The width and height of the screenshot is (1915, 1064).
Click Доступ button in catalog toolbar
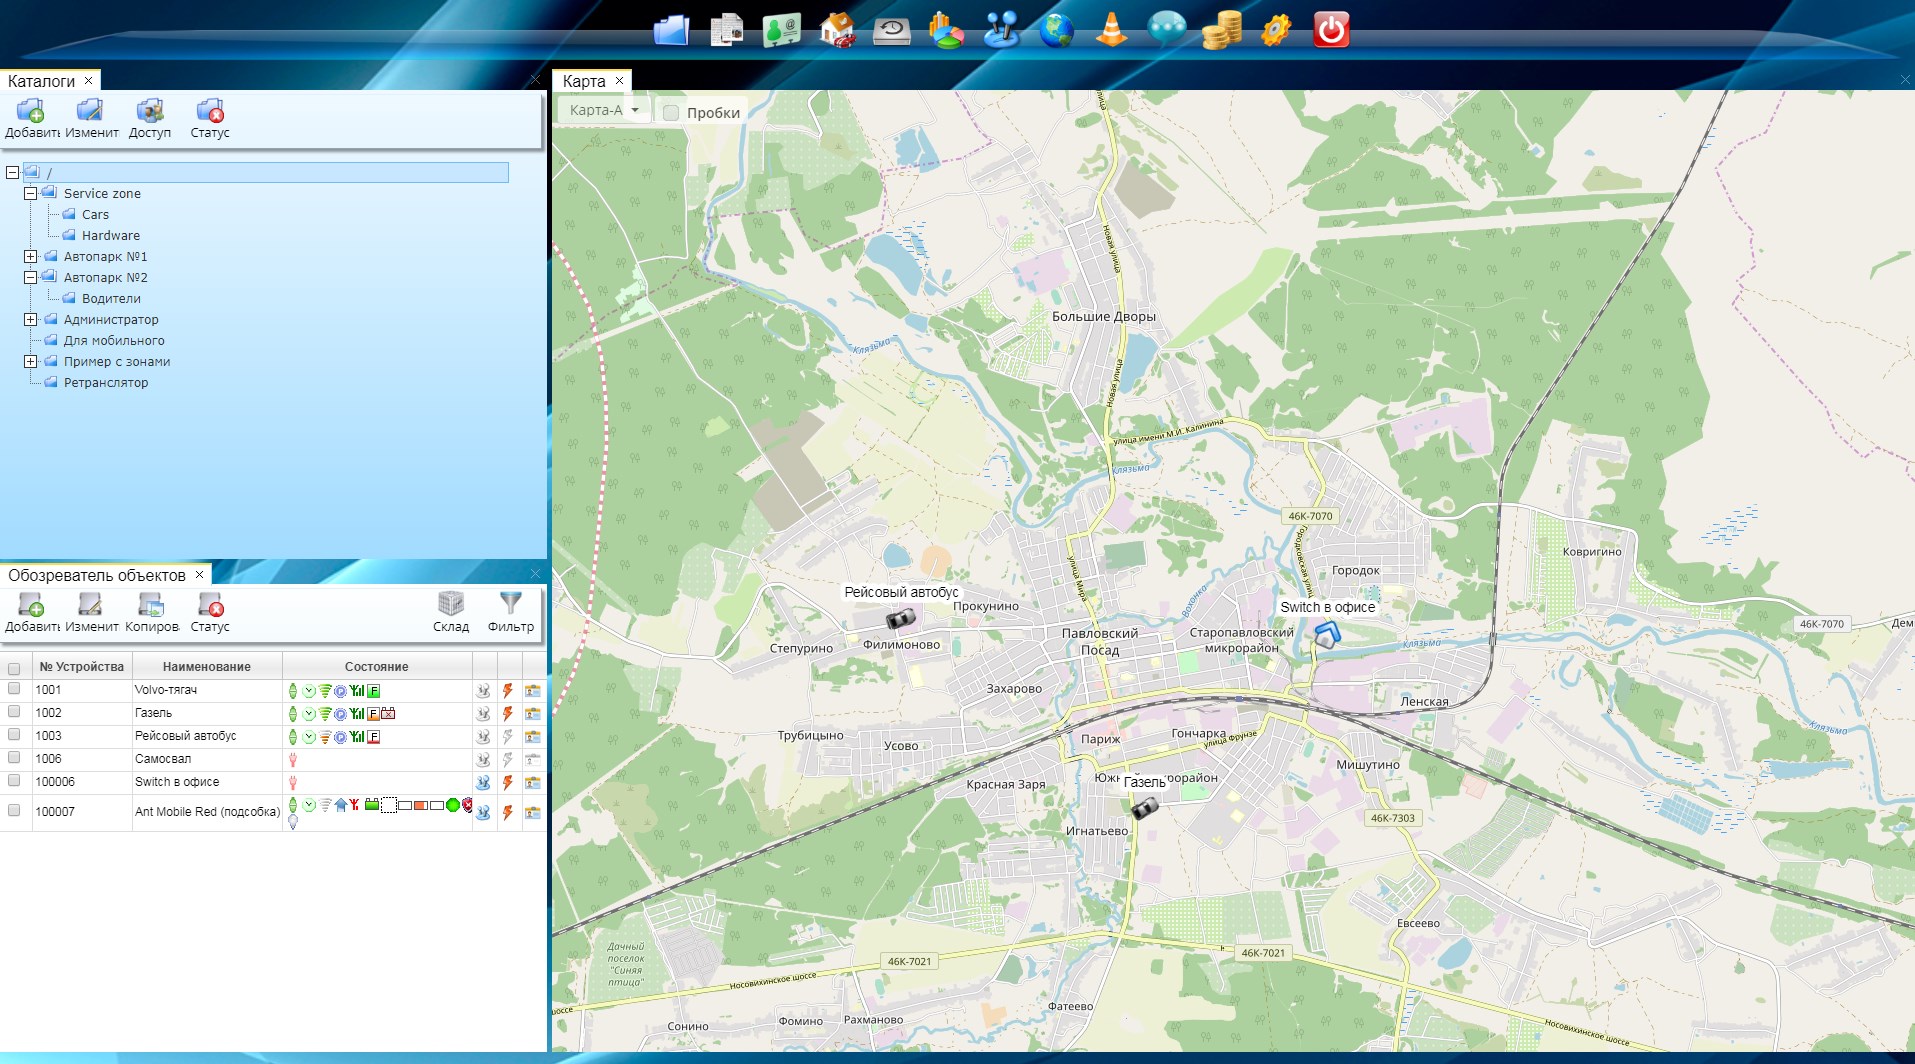[150, 118]
